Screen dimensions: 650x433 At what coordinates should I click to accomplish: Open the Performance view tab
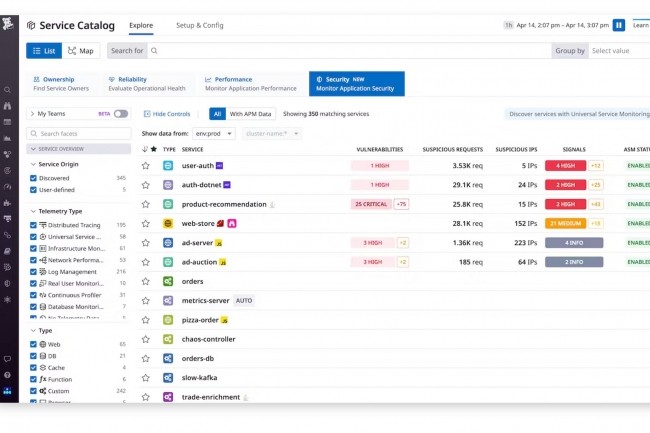point(251,84)
